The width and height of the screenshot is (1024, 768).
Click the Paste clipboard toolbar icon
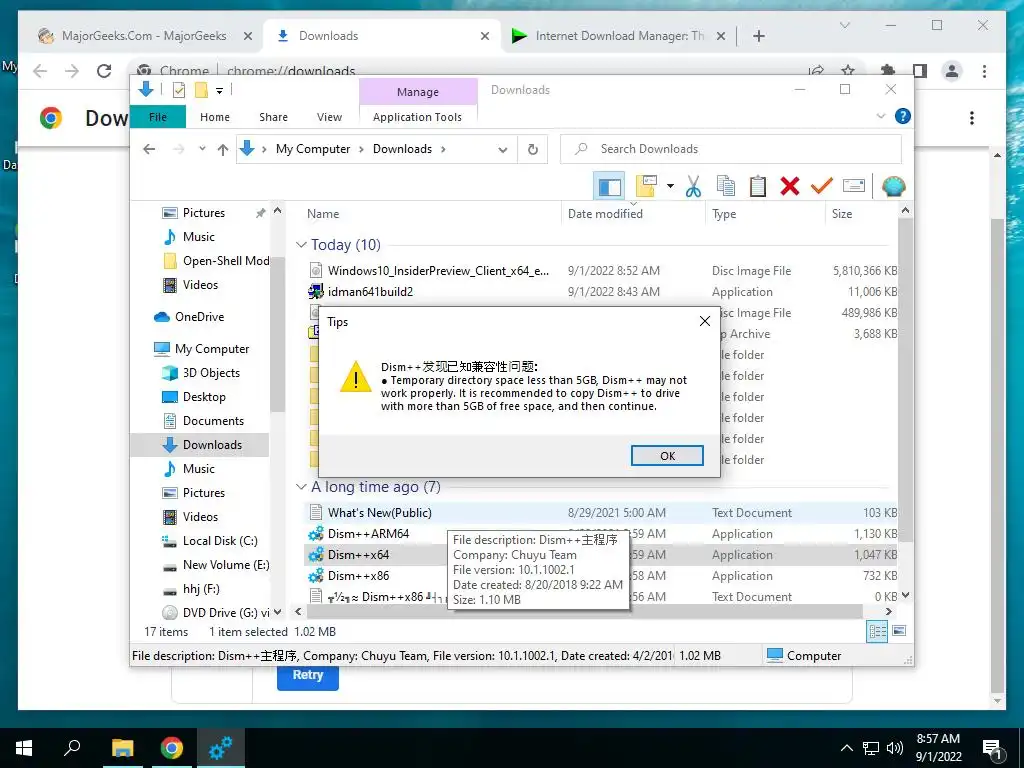point(758,186)
